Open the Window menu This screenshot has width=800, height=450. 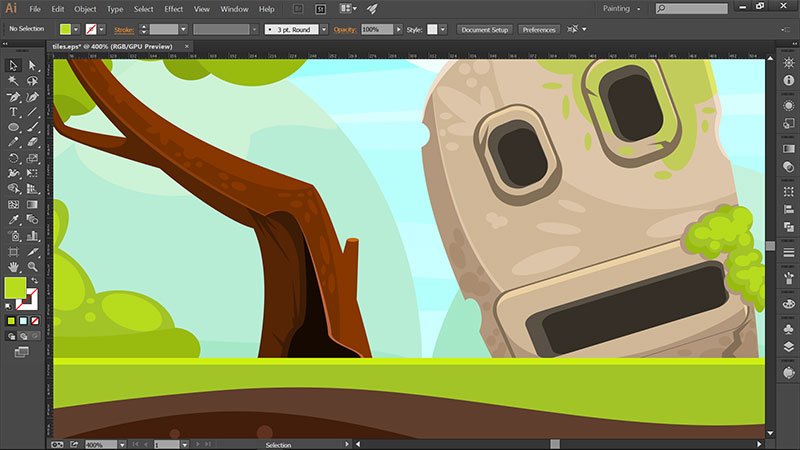point(234,9)
